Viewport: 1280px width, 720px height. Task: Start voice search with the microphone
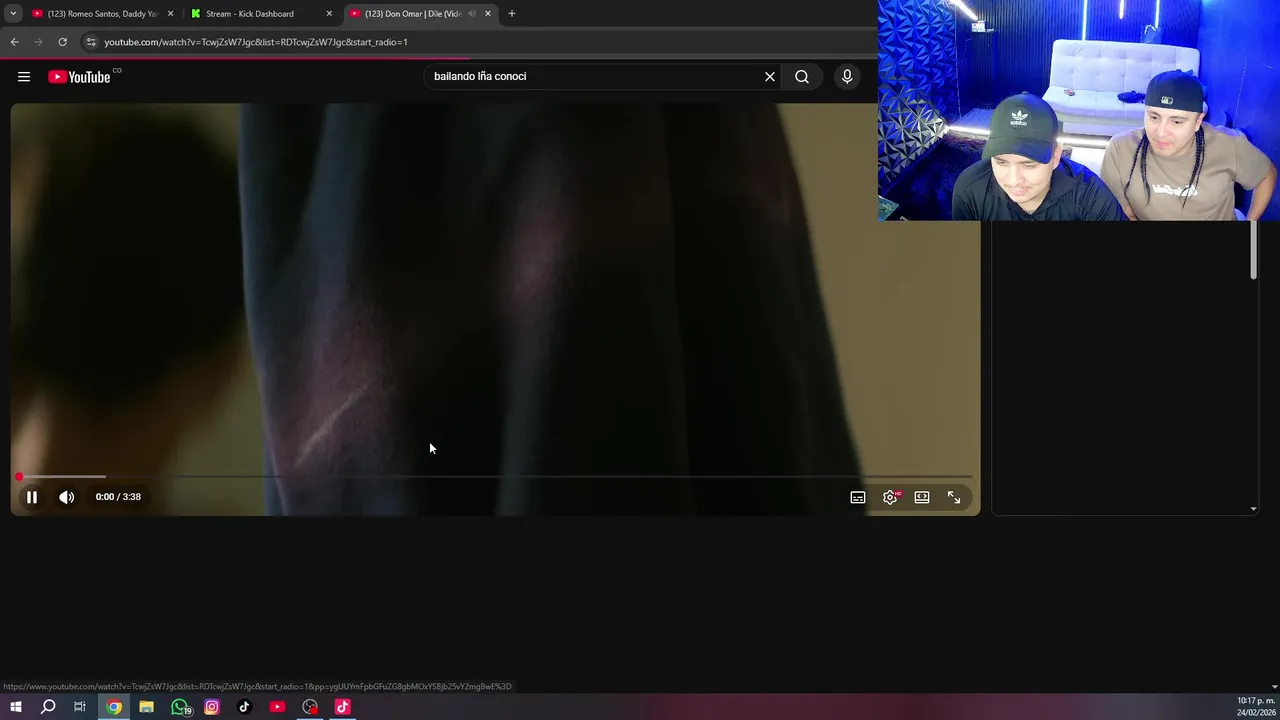click(847, 77)
